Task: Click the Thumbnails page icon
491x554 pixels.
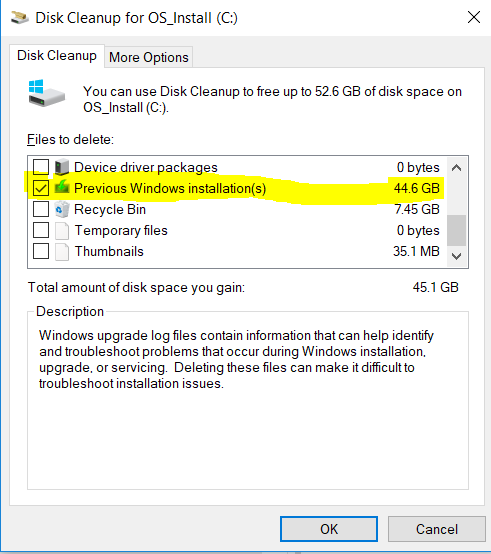Action: coord(62,252)
